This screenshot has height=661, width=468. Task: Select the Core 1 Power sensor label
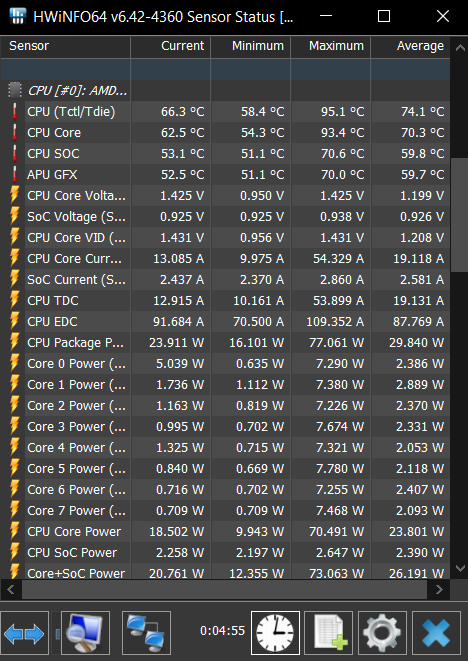point(76,384)
